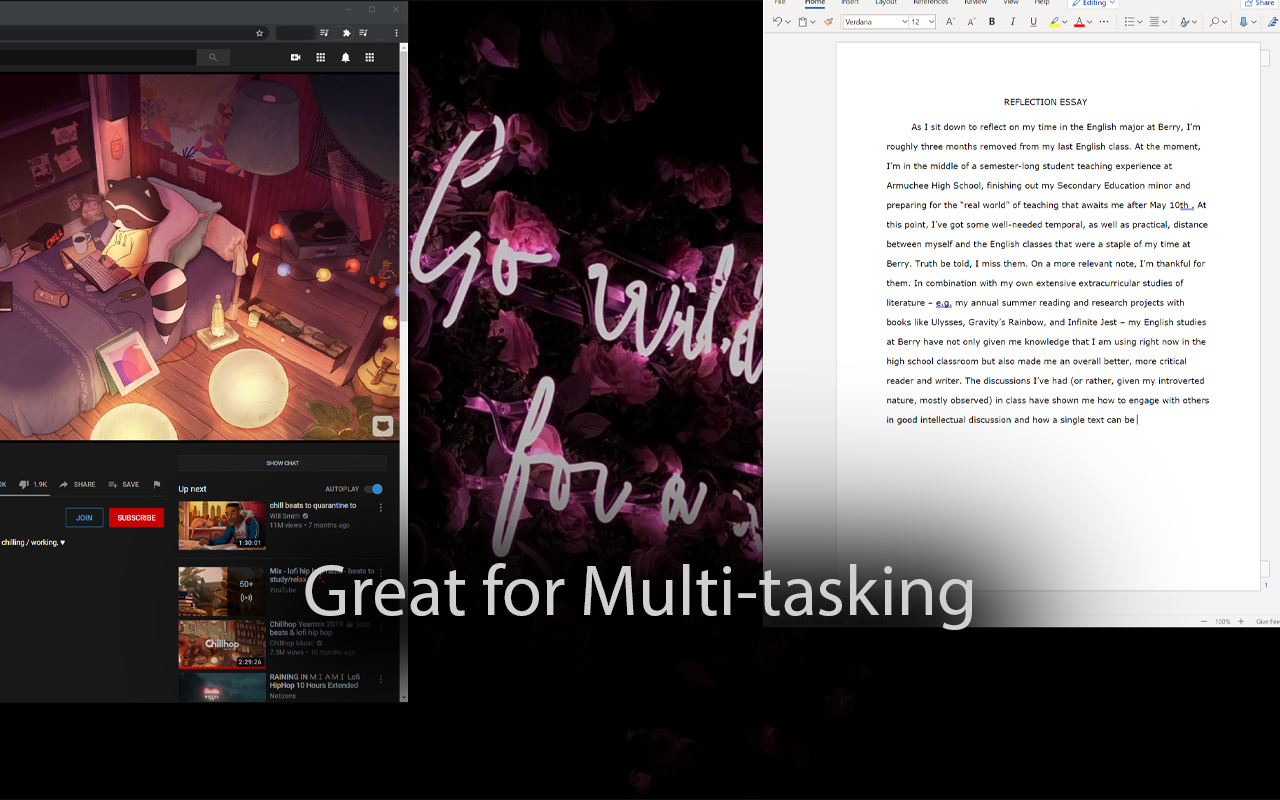
Task: Open the Review ribbon tab
Action: click(975, 3)
